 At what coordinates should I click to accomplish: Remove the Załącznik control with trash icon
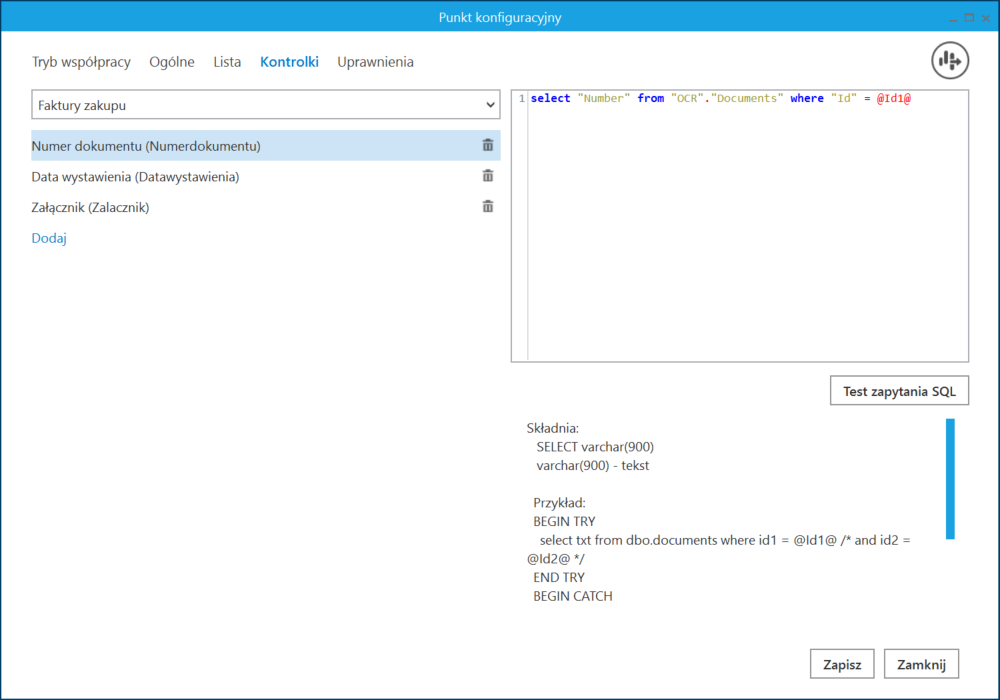click(488, 207)
